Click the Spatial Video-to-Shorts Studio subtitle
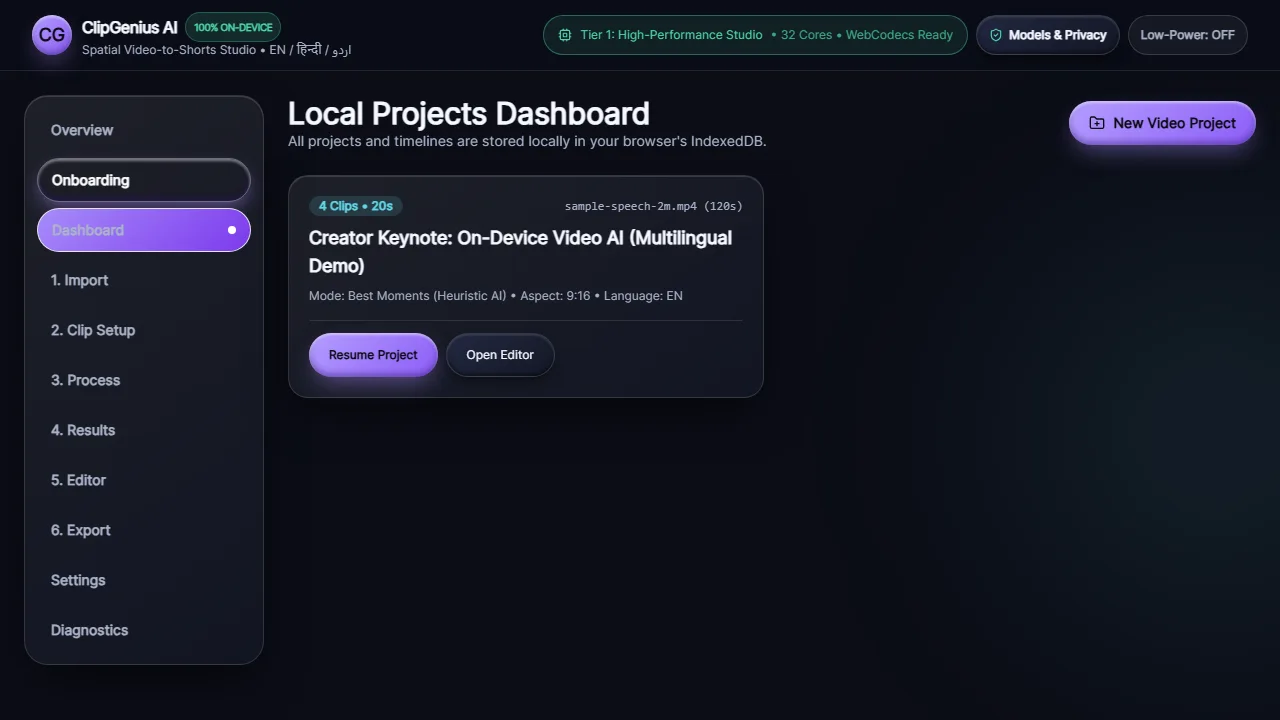Viewport: 1280px width, 720px height. pyautogui.click(x=216, y=50)
